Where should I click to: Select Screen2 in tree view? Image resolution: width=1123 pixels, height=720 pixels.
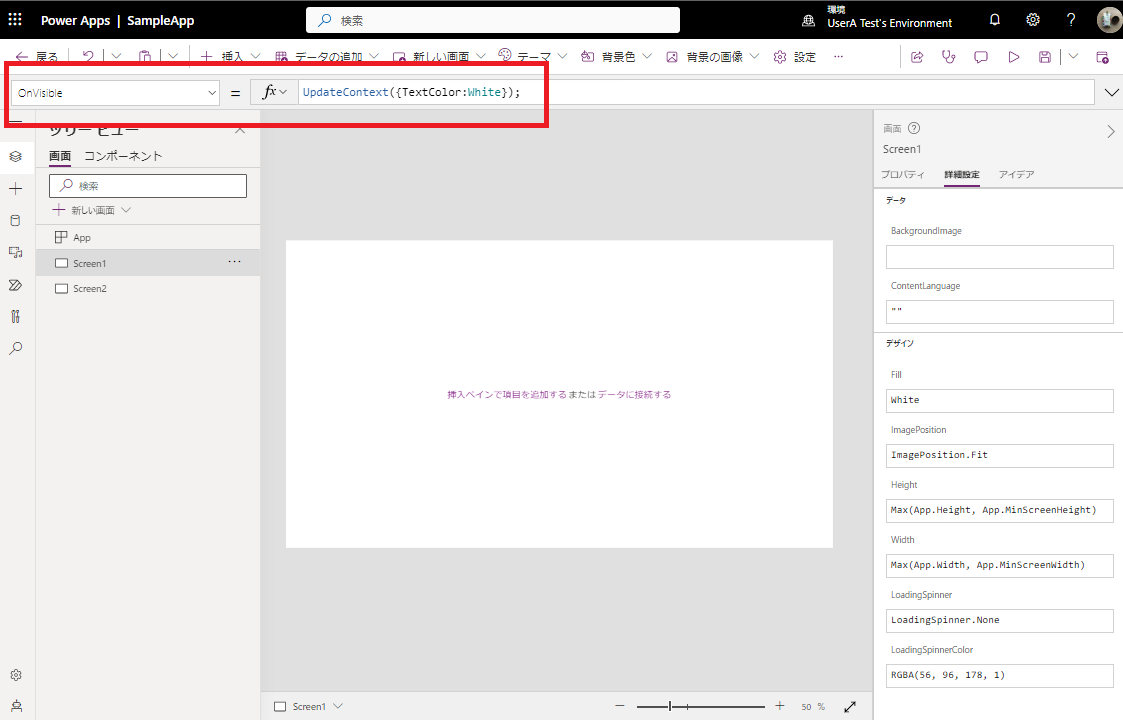90,289
